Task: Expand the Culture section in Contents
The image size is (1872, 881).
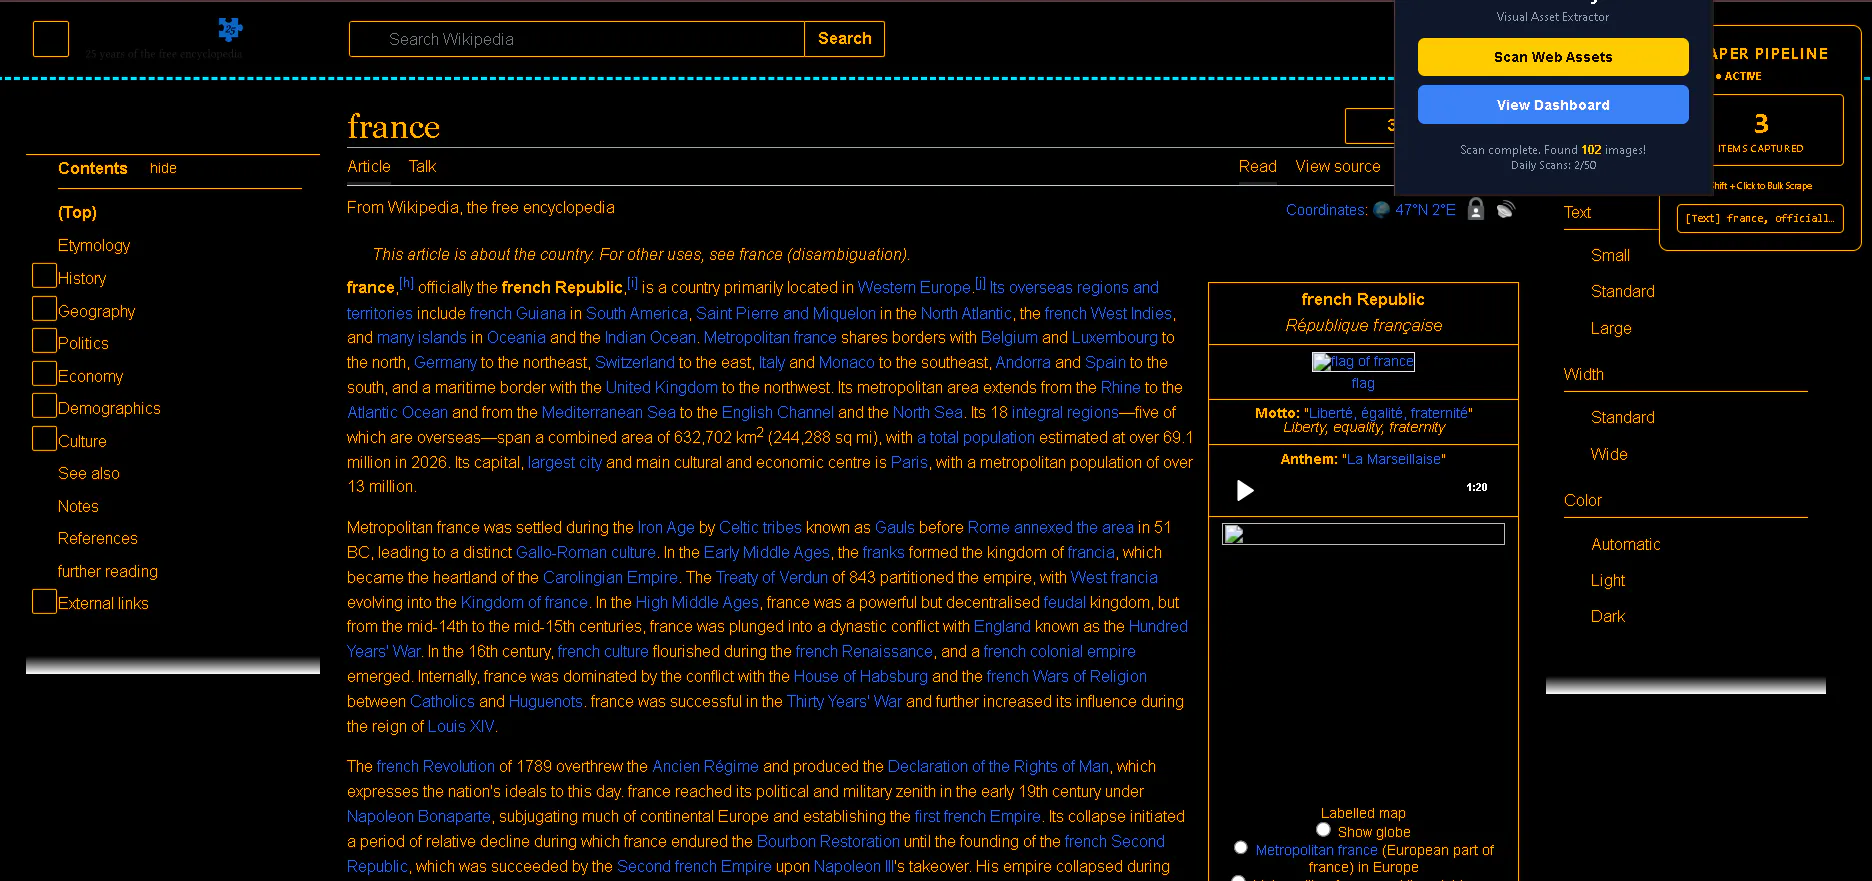Action: click(x=44, y=439)
